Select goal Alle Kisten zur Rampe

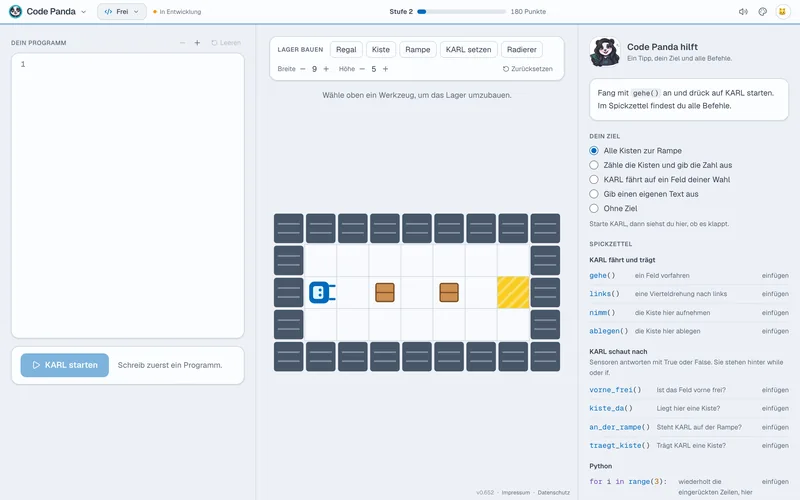tap(635, 151)
